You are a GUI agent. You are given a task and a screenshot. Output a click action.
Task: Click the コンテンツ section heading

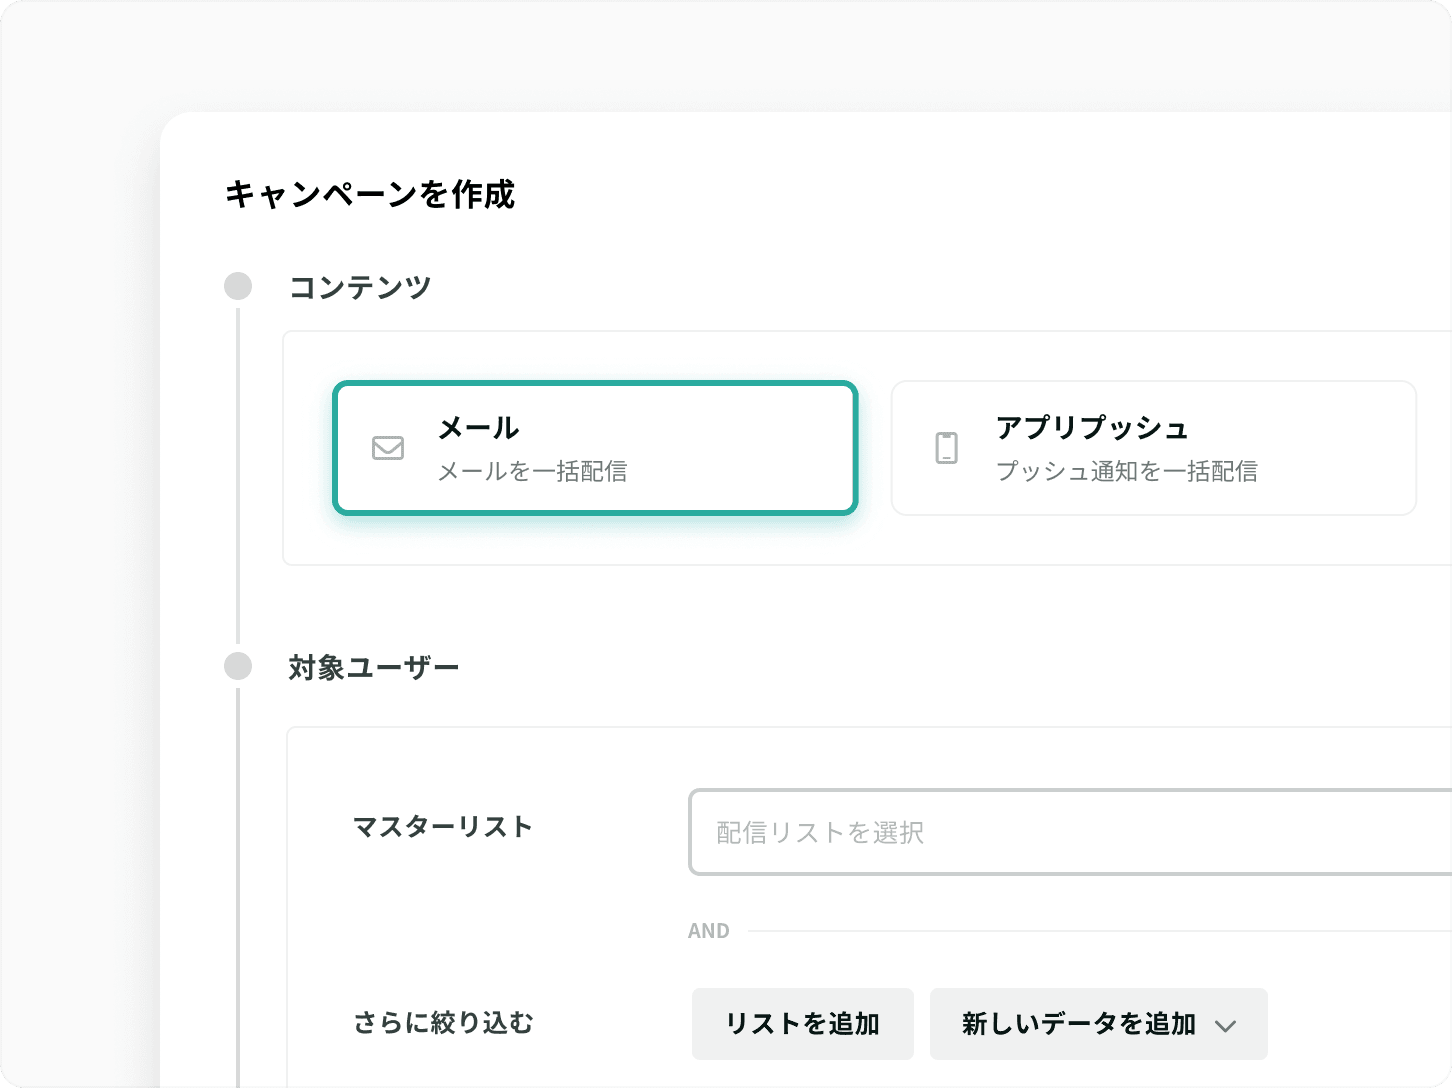click(360, 287)
